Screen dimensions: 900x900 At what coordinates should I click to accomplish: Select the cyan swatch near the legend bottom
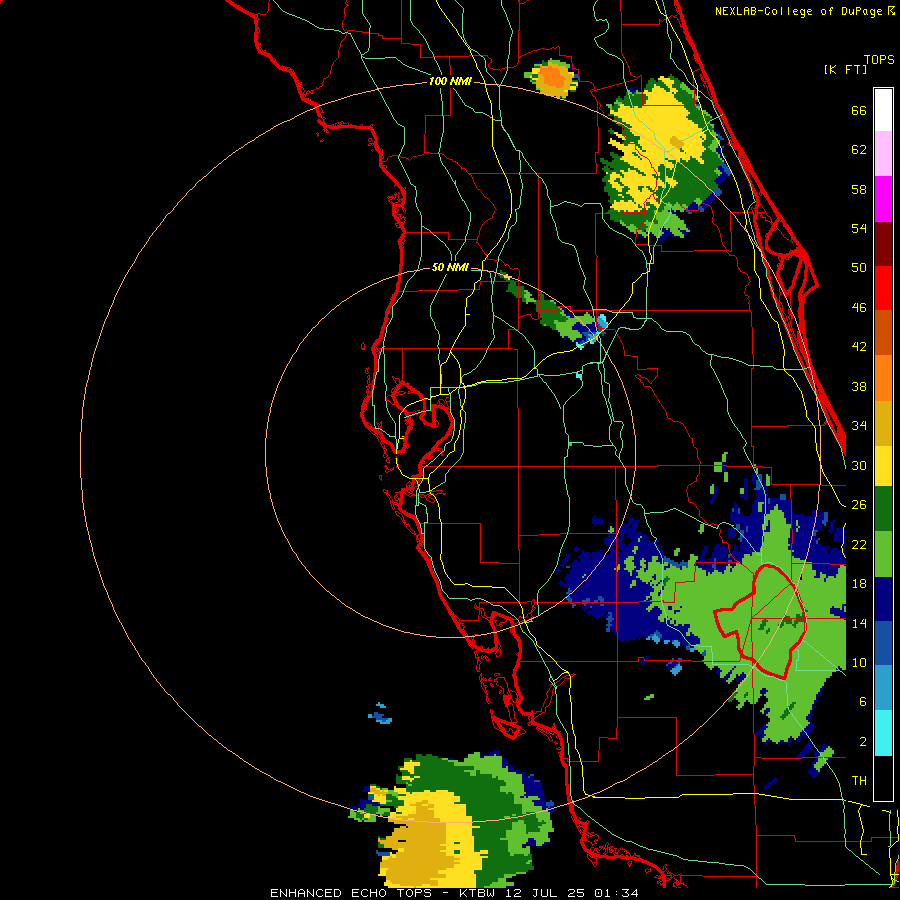883,733
